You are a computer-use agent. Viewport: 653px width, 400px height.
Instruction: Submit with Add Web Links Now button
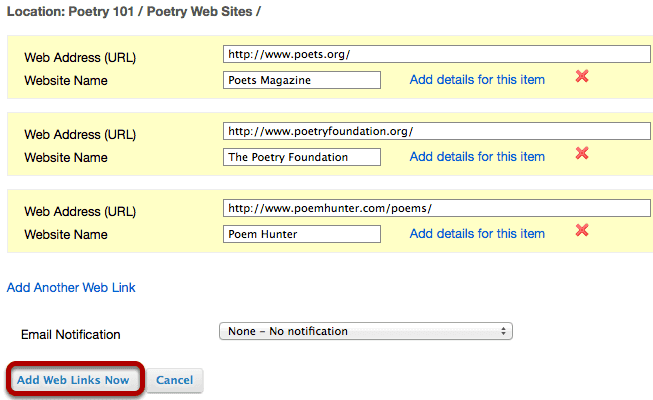73,380
